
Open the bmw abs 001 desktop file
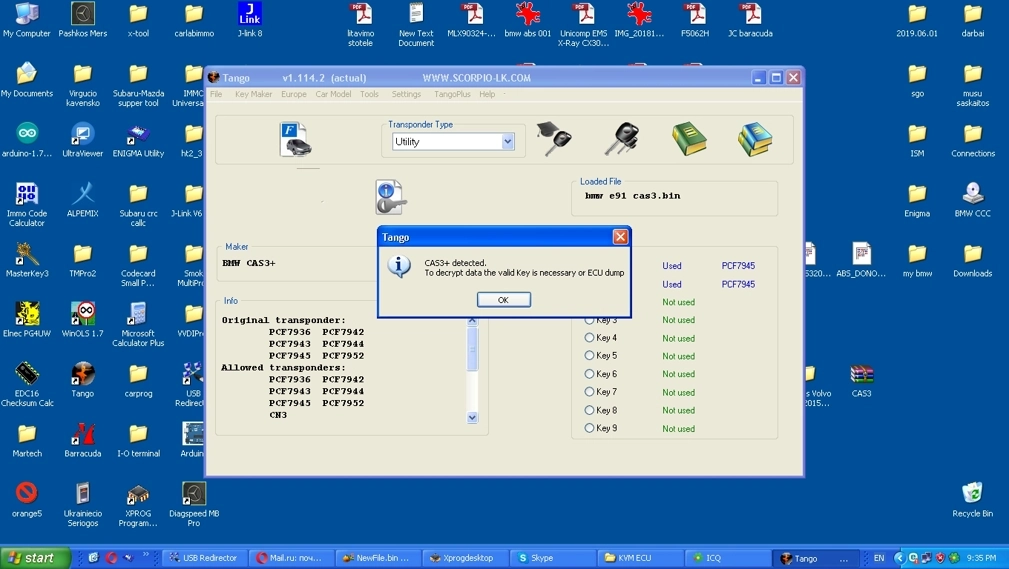click(528, 20)
